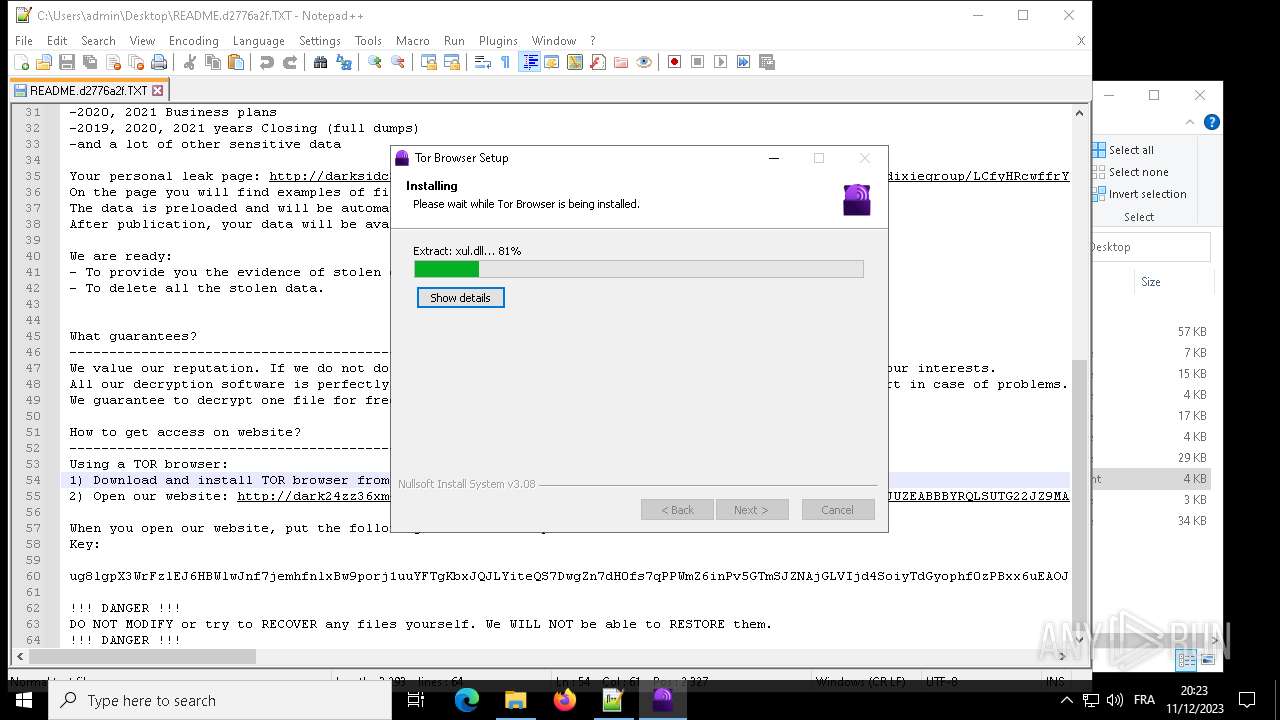Open the Plugins menu
Viewport: 1280px width, 720px height.
point(498,41)
